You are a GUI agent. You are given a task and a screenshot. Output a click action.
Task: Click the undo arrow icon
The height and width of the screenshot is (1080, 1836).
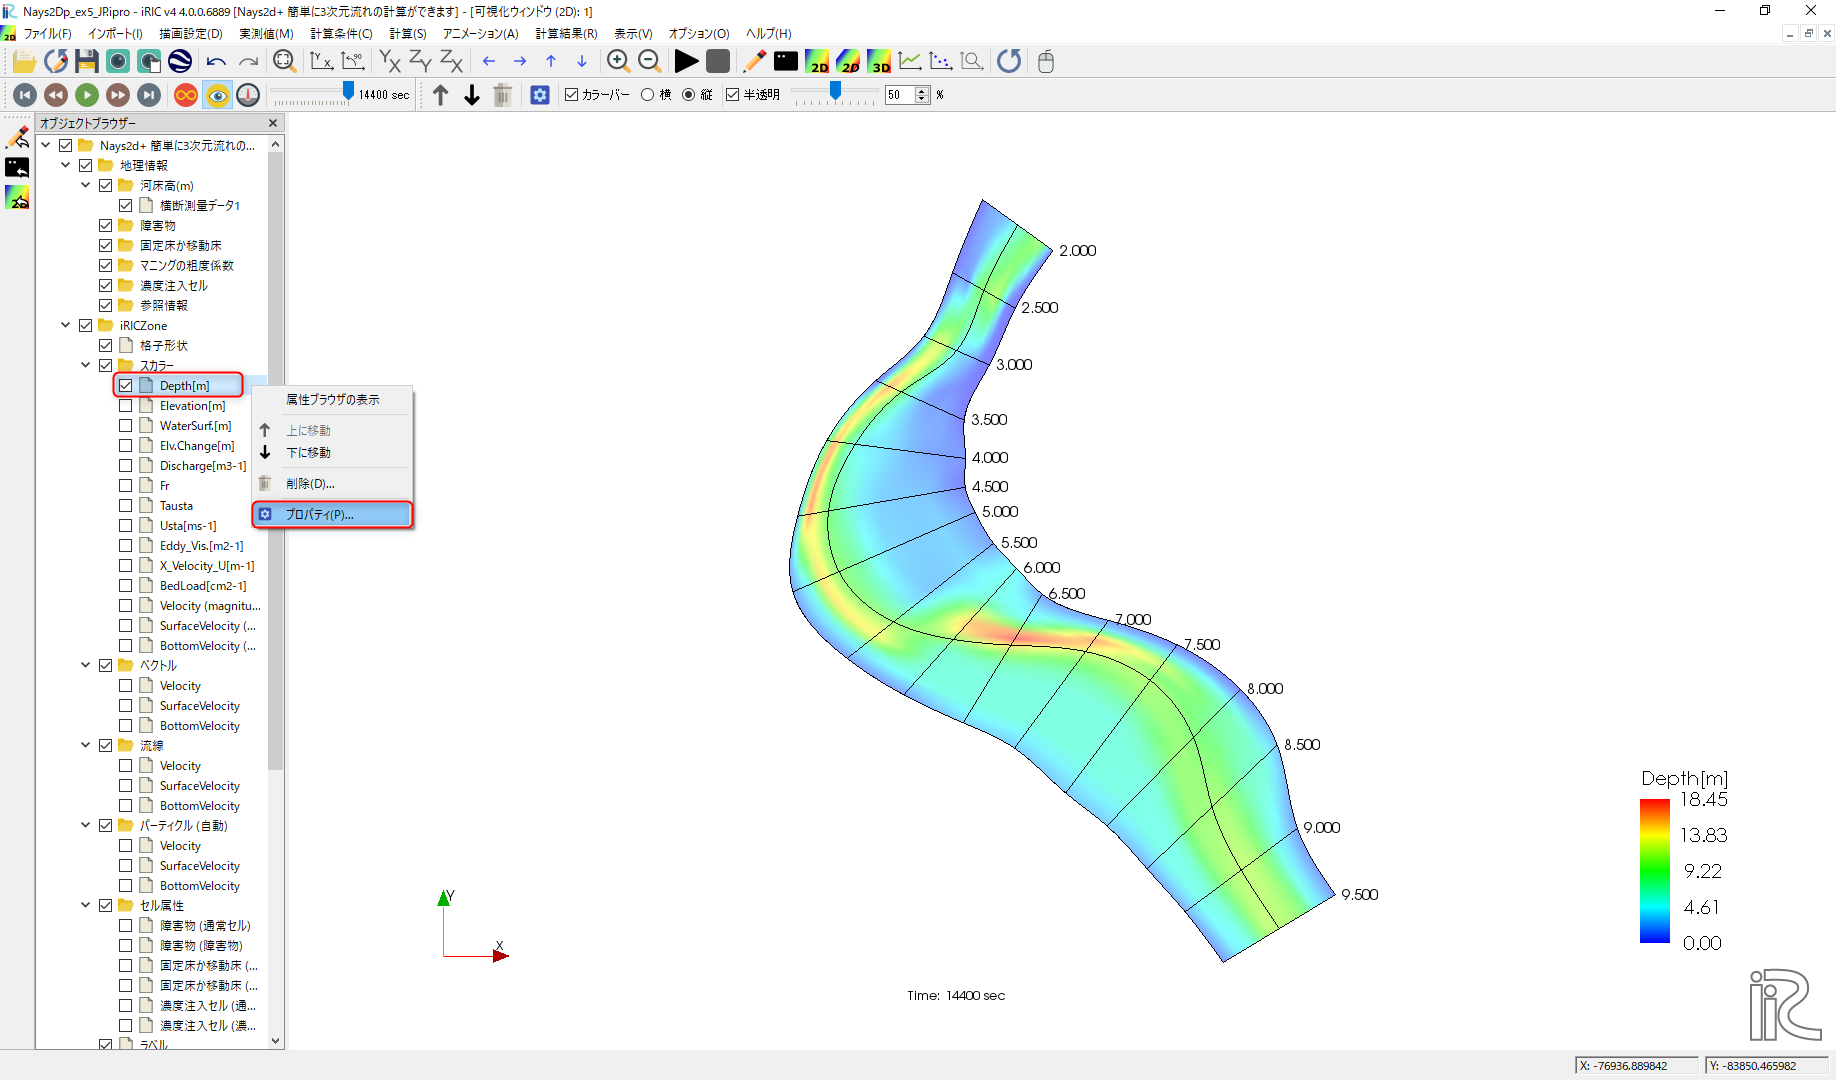click(216, 62)
